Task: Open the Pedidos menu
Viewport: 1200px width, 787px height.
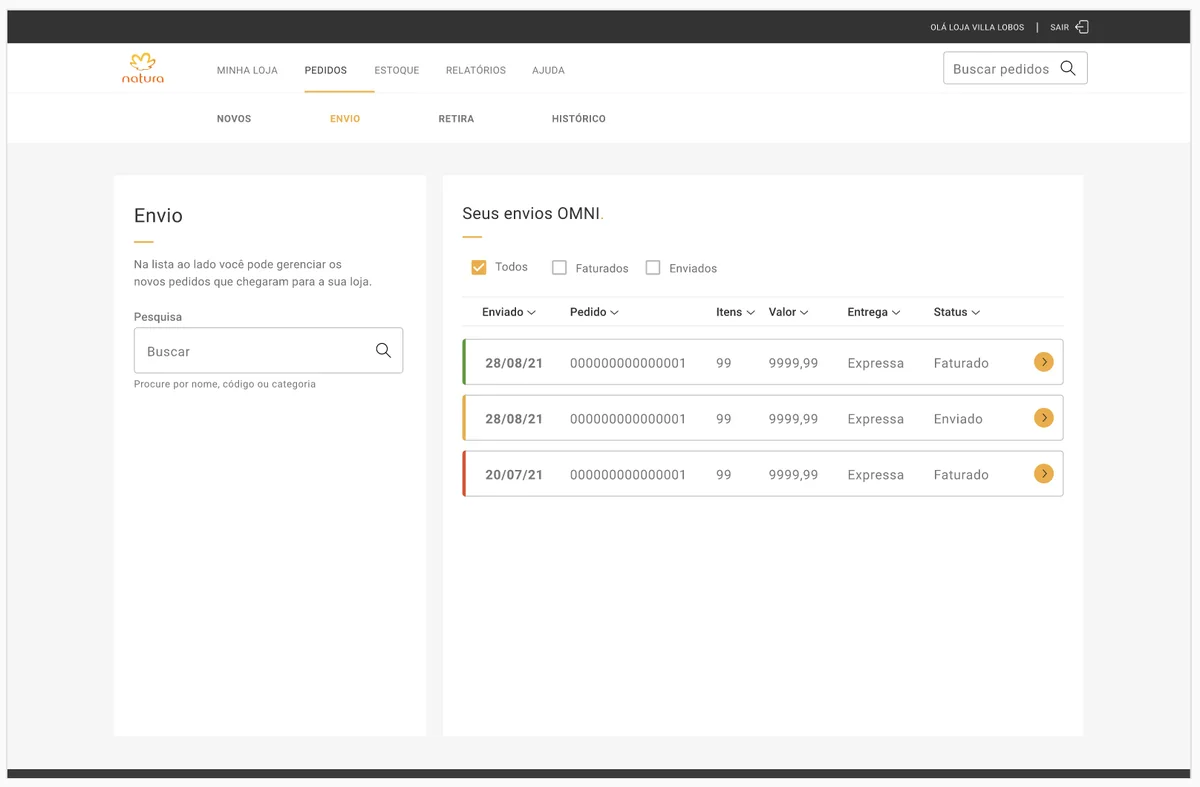Action: [326, 71]
